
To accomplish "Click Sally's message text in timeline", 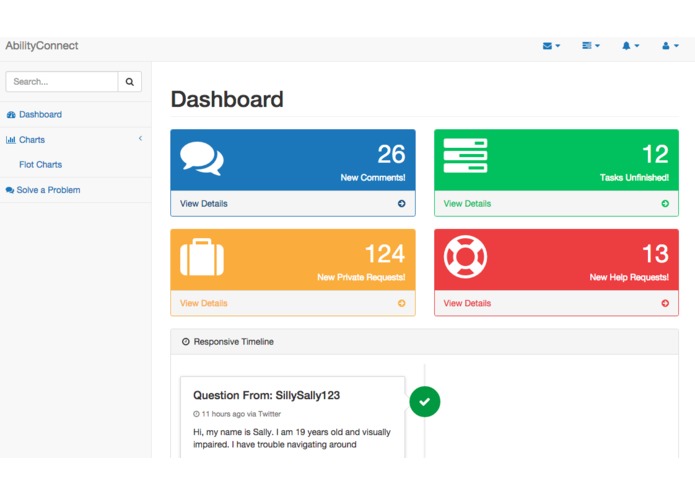I will click(292, 438).
